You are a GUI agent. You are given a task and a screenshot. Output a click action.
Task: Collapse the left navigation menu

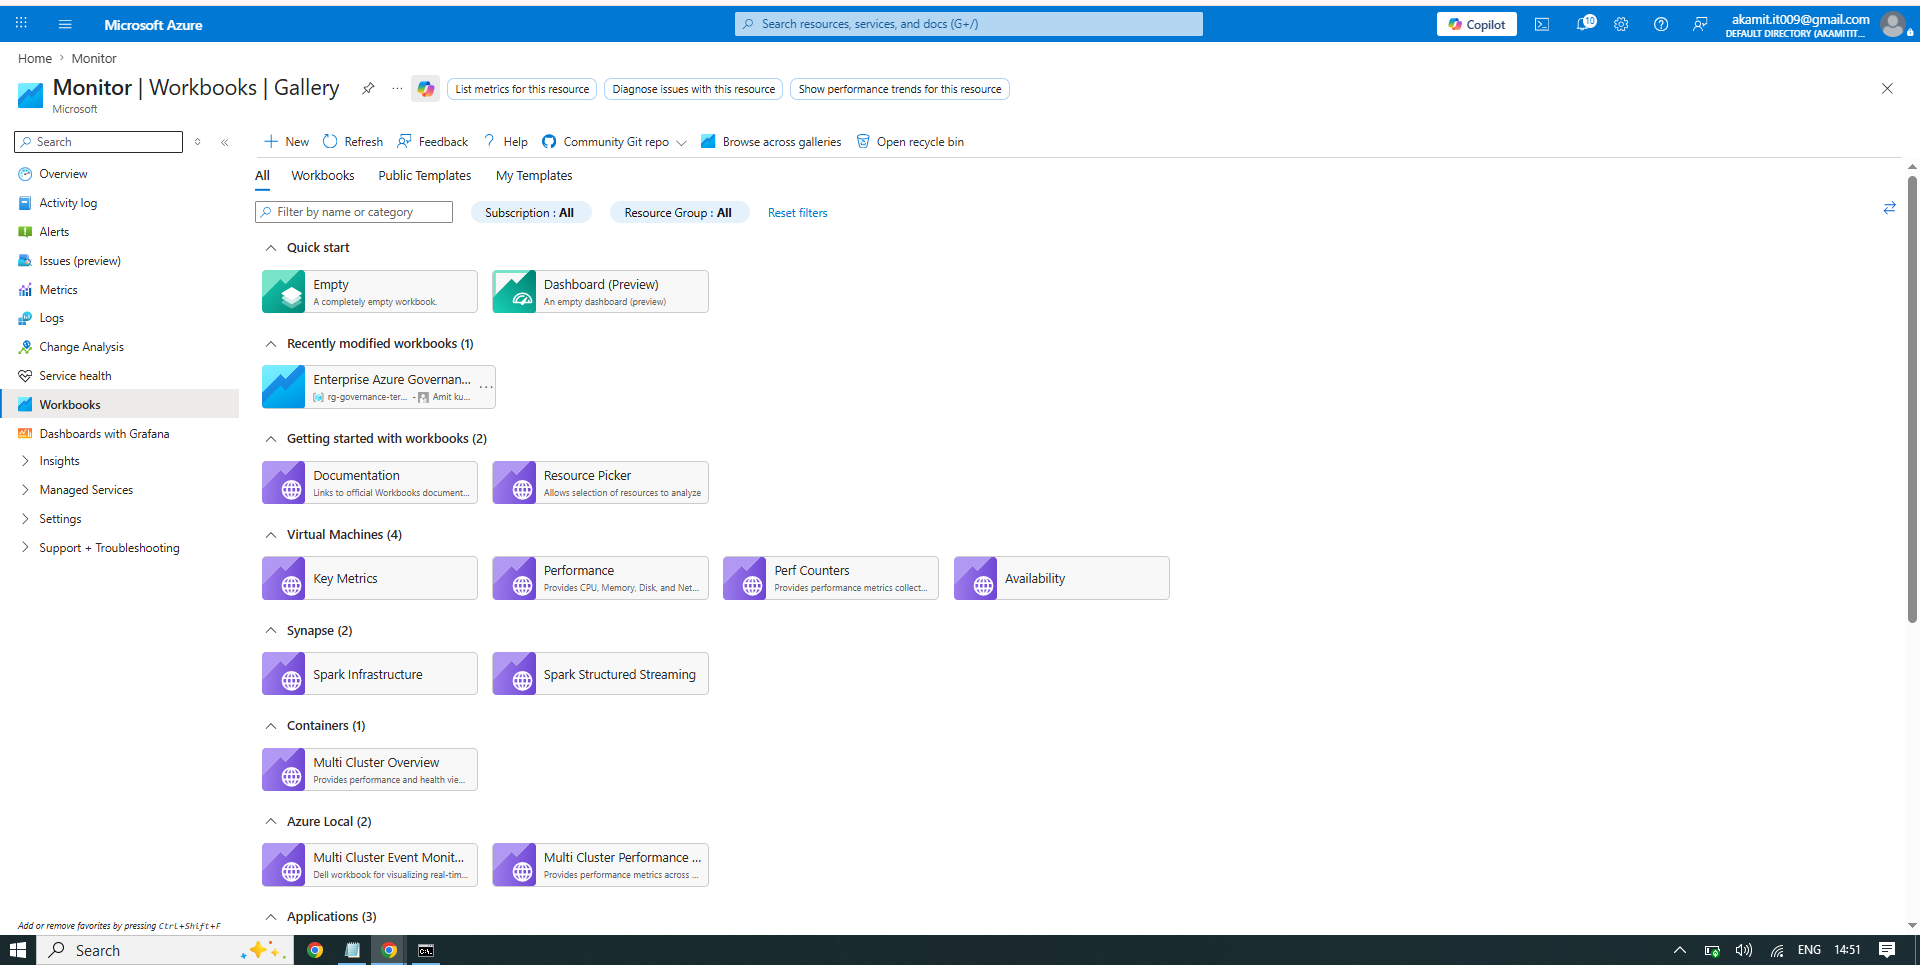(x=225, y=142)
